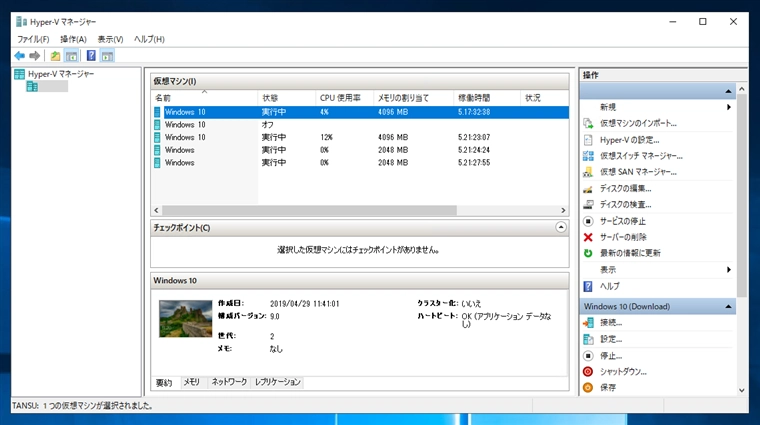760x425 pixels.
Task: Sort by CPU 使用率 column header
Action: point(345,98)
